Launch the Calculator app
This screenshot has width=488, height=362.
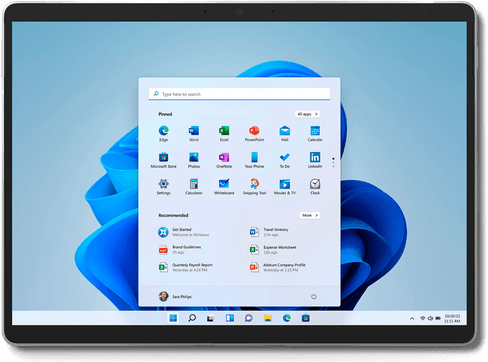(194, 187)
